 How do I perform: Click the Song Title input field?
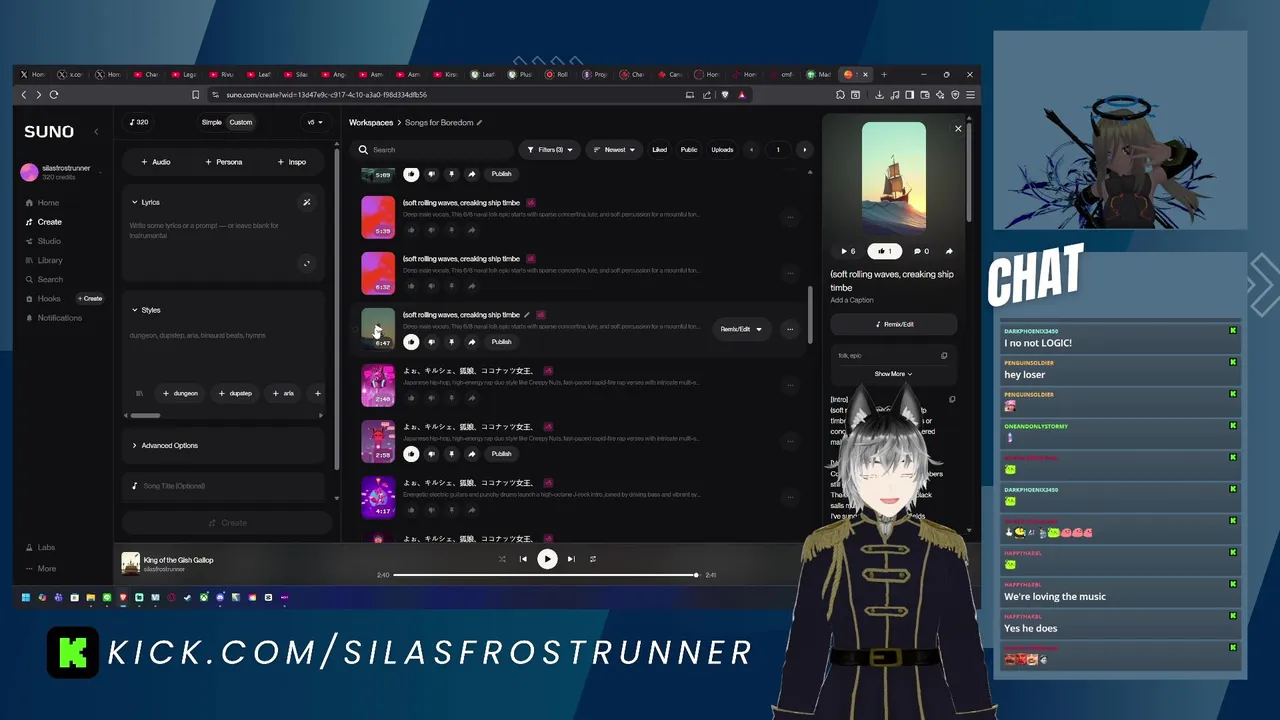click(x=224, y=486)
